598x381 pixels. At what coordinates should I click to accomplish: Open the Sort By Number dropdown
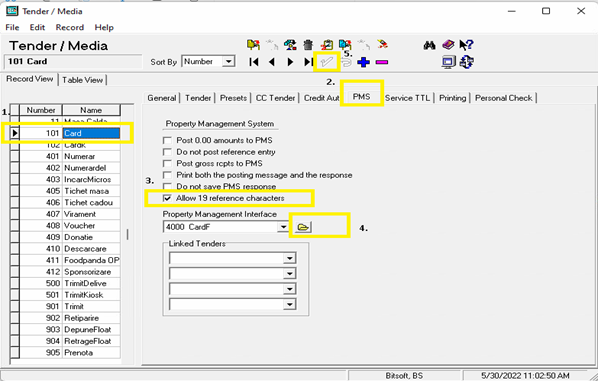tap(228, 61)
